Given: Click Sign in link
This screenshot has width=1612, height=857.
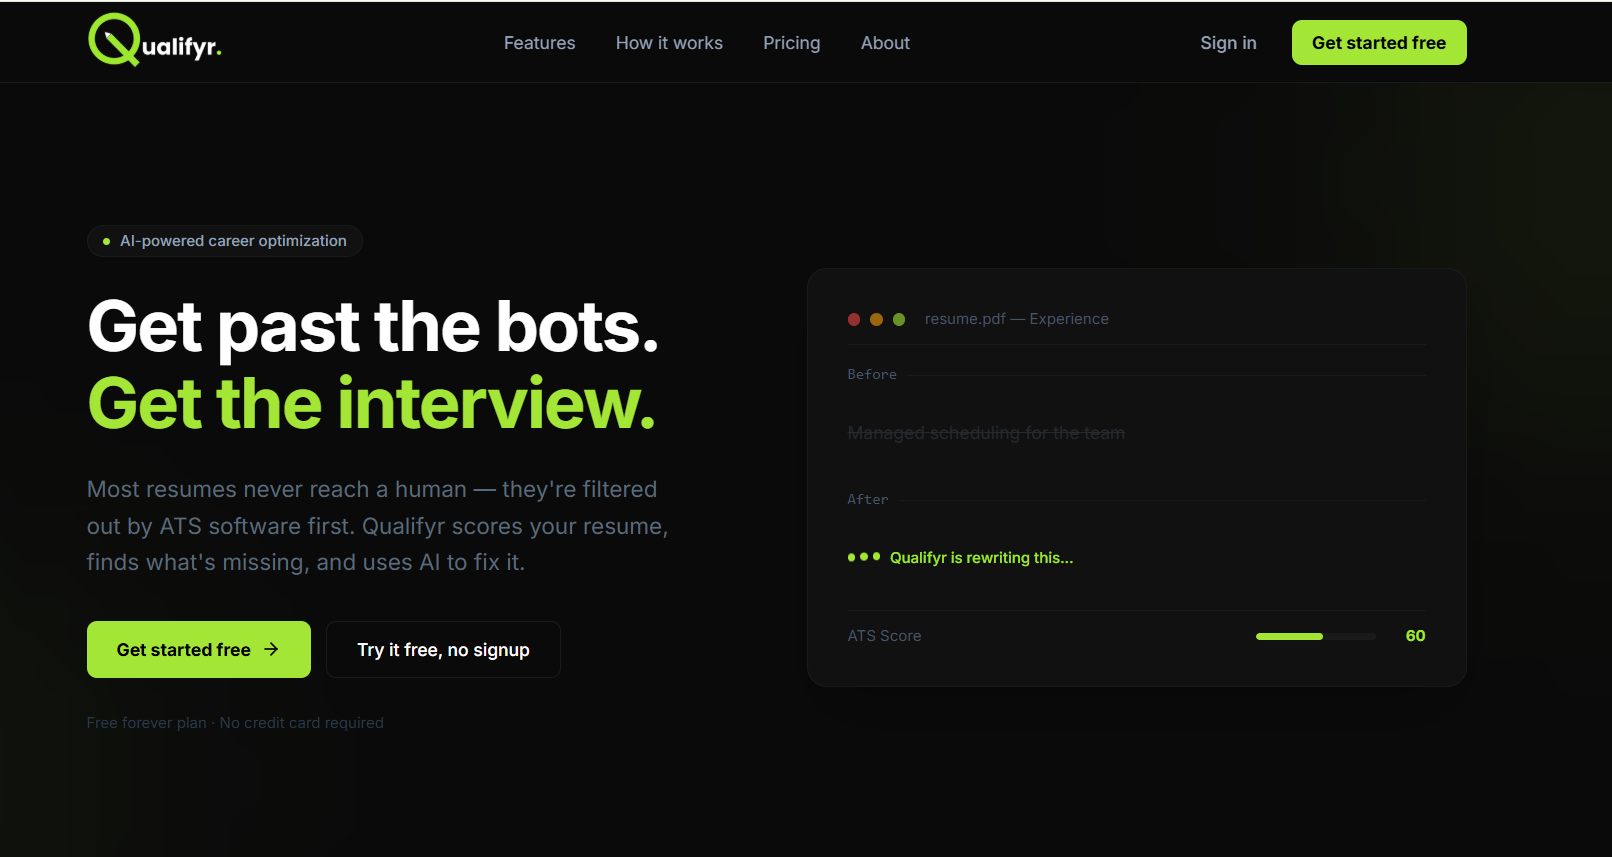Looking at the screenshot, I should pyautogui.click(x=1228, y=43).
